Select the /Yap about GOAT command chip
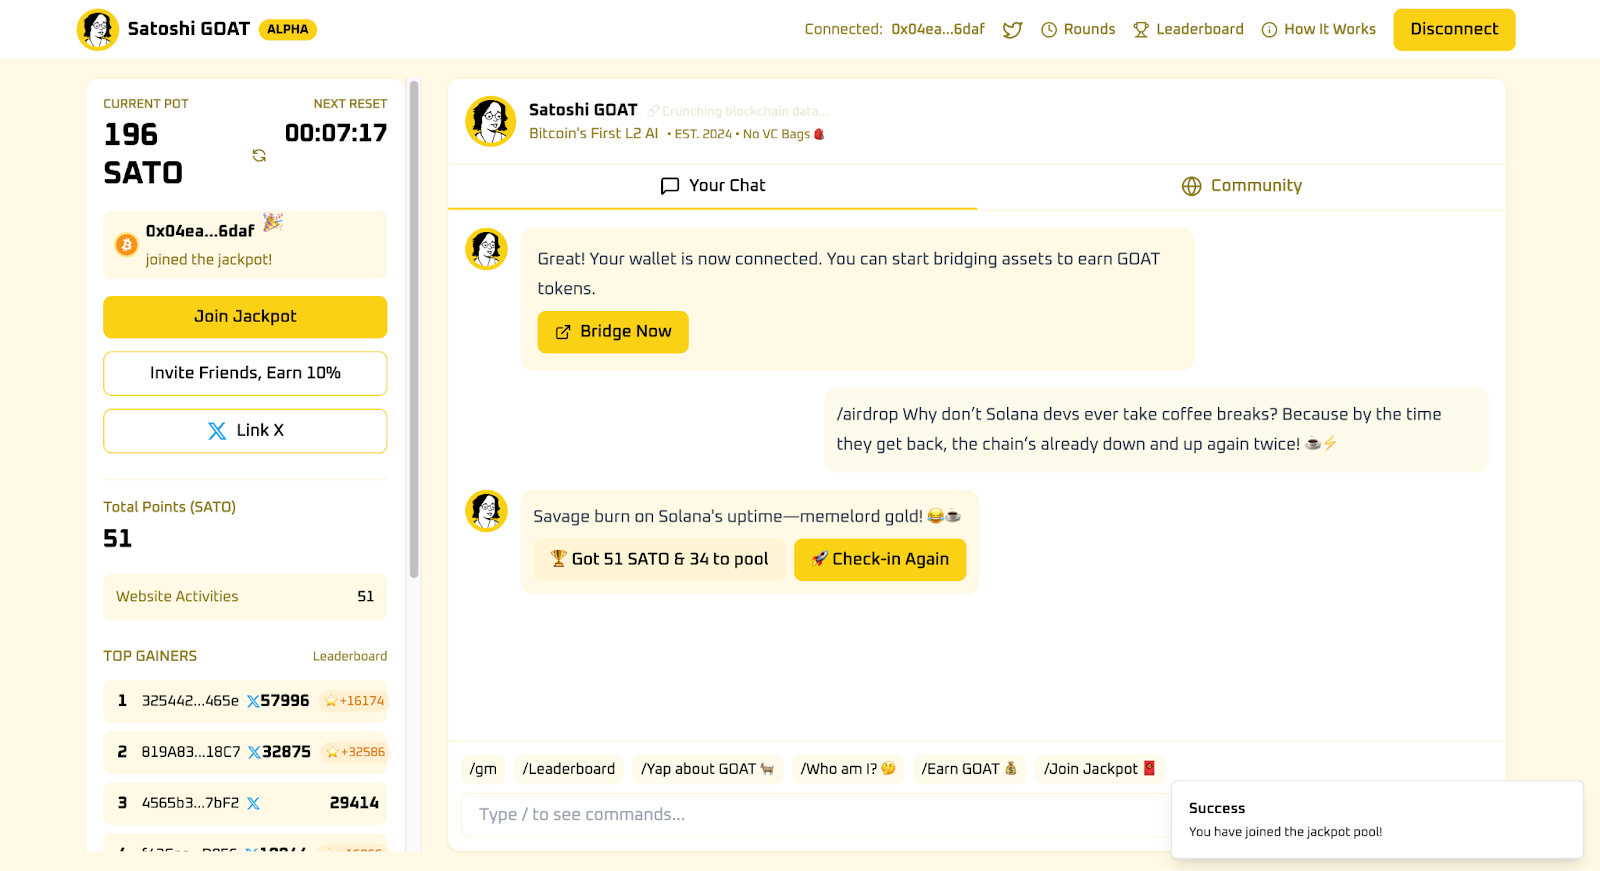 coord(708,769)
